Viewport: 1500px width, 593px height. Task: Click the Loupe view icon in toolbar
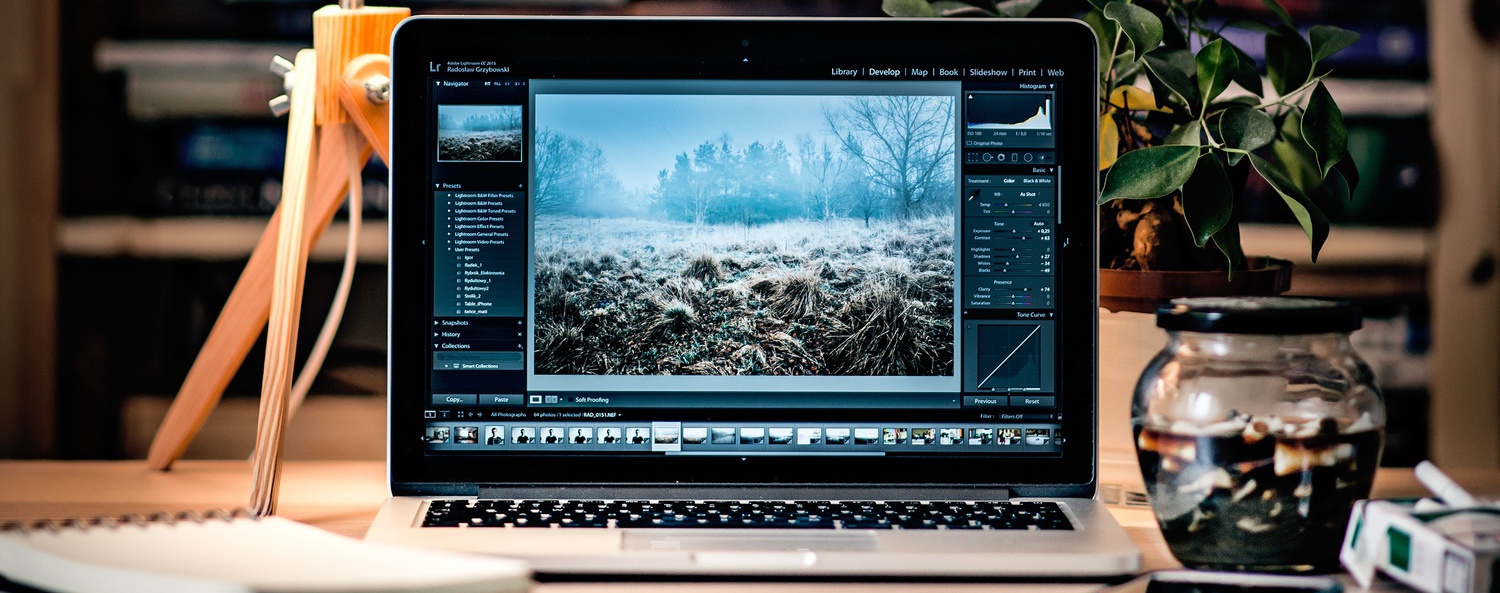536,399
